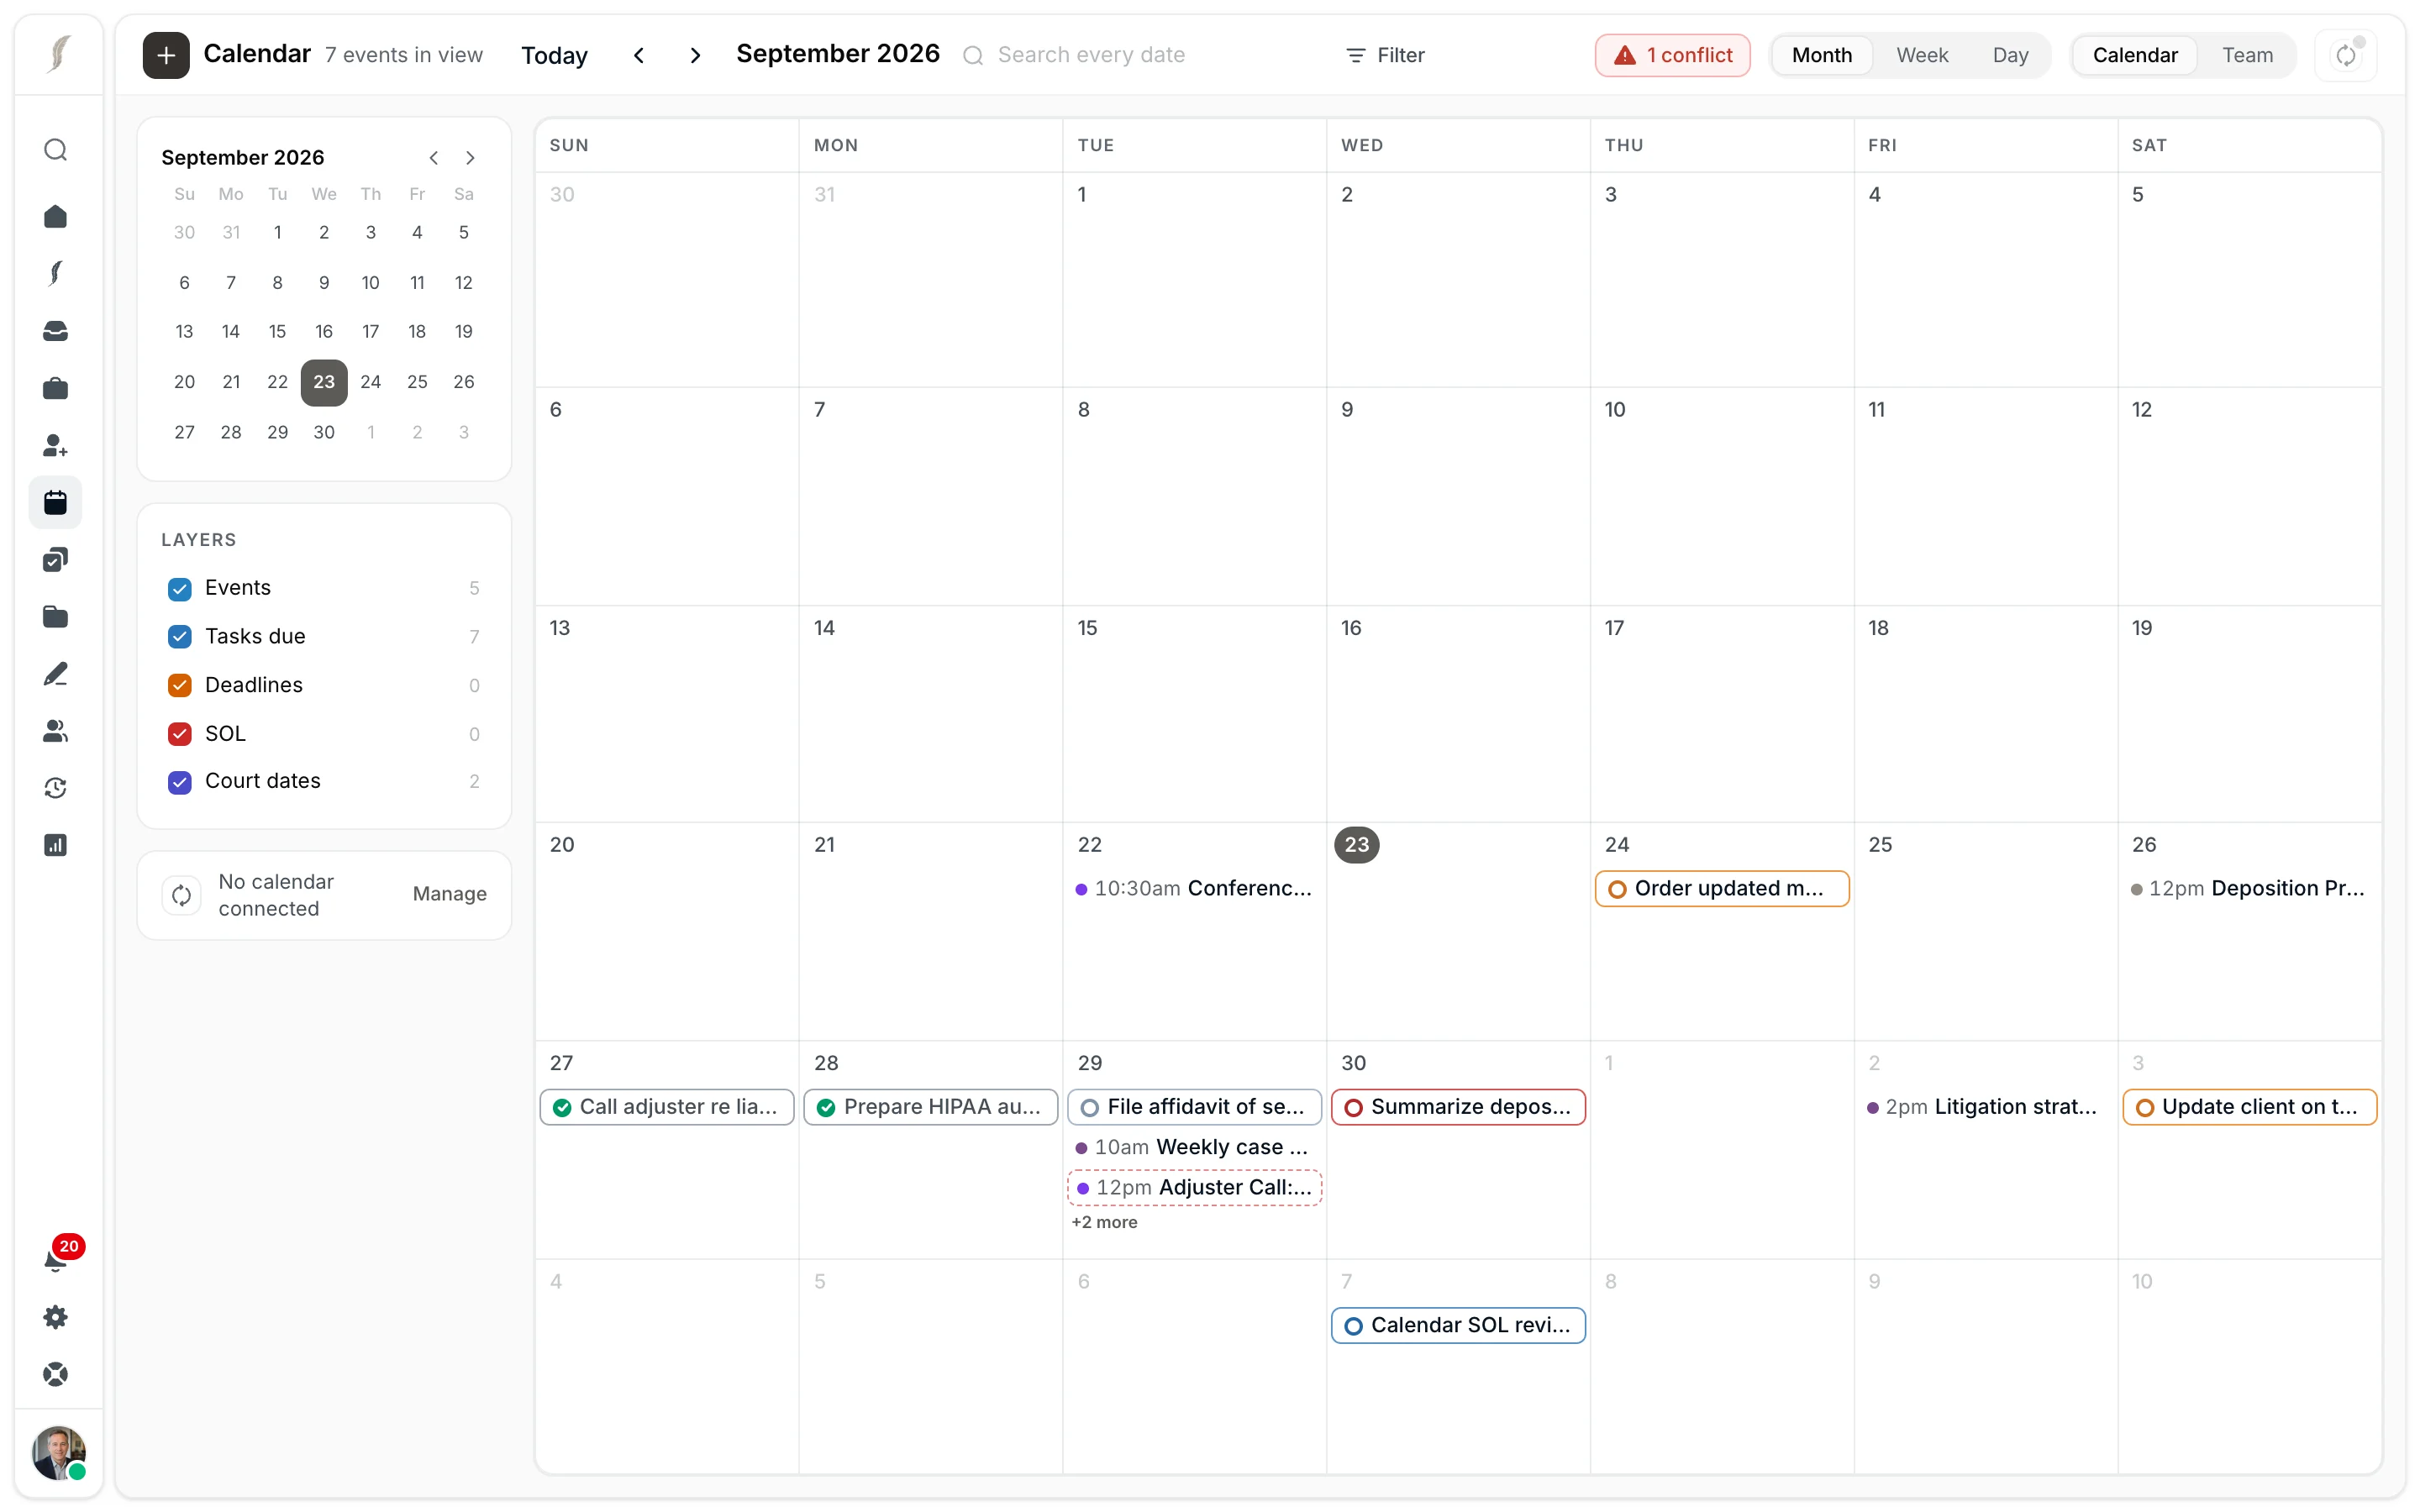Click the Today button
Screen dimensions: 2420x1512
tap(554, 55)
